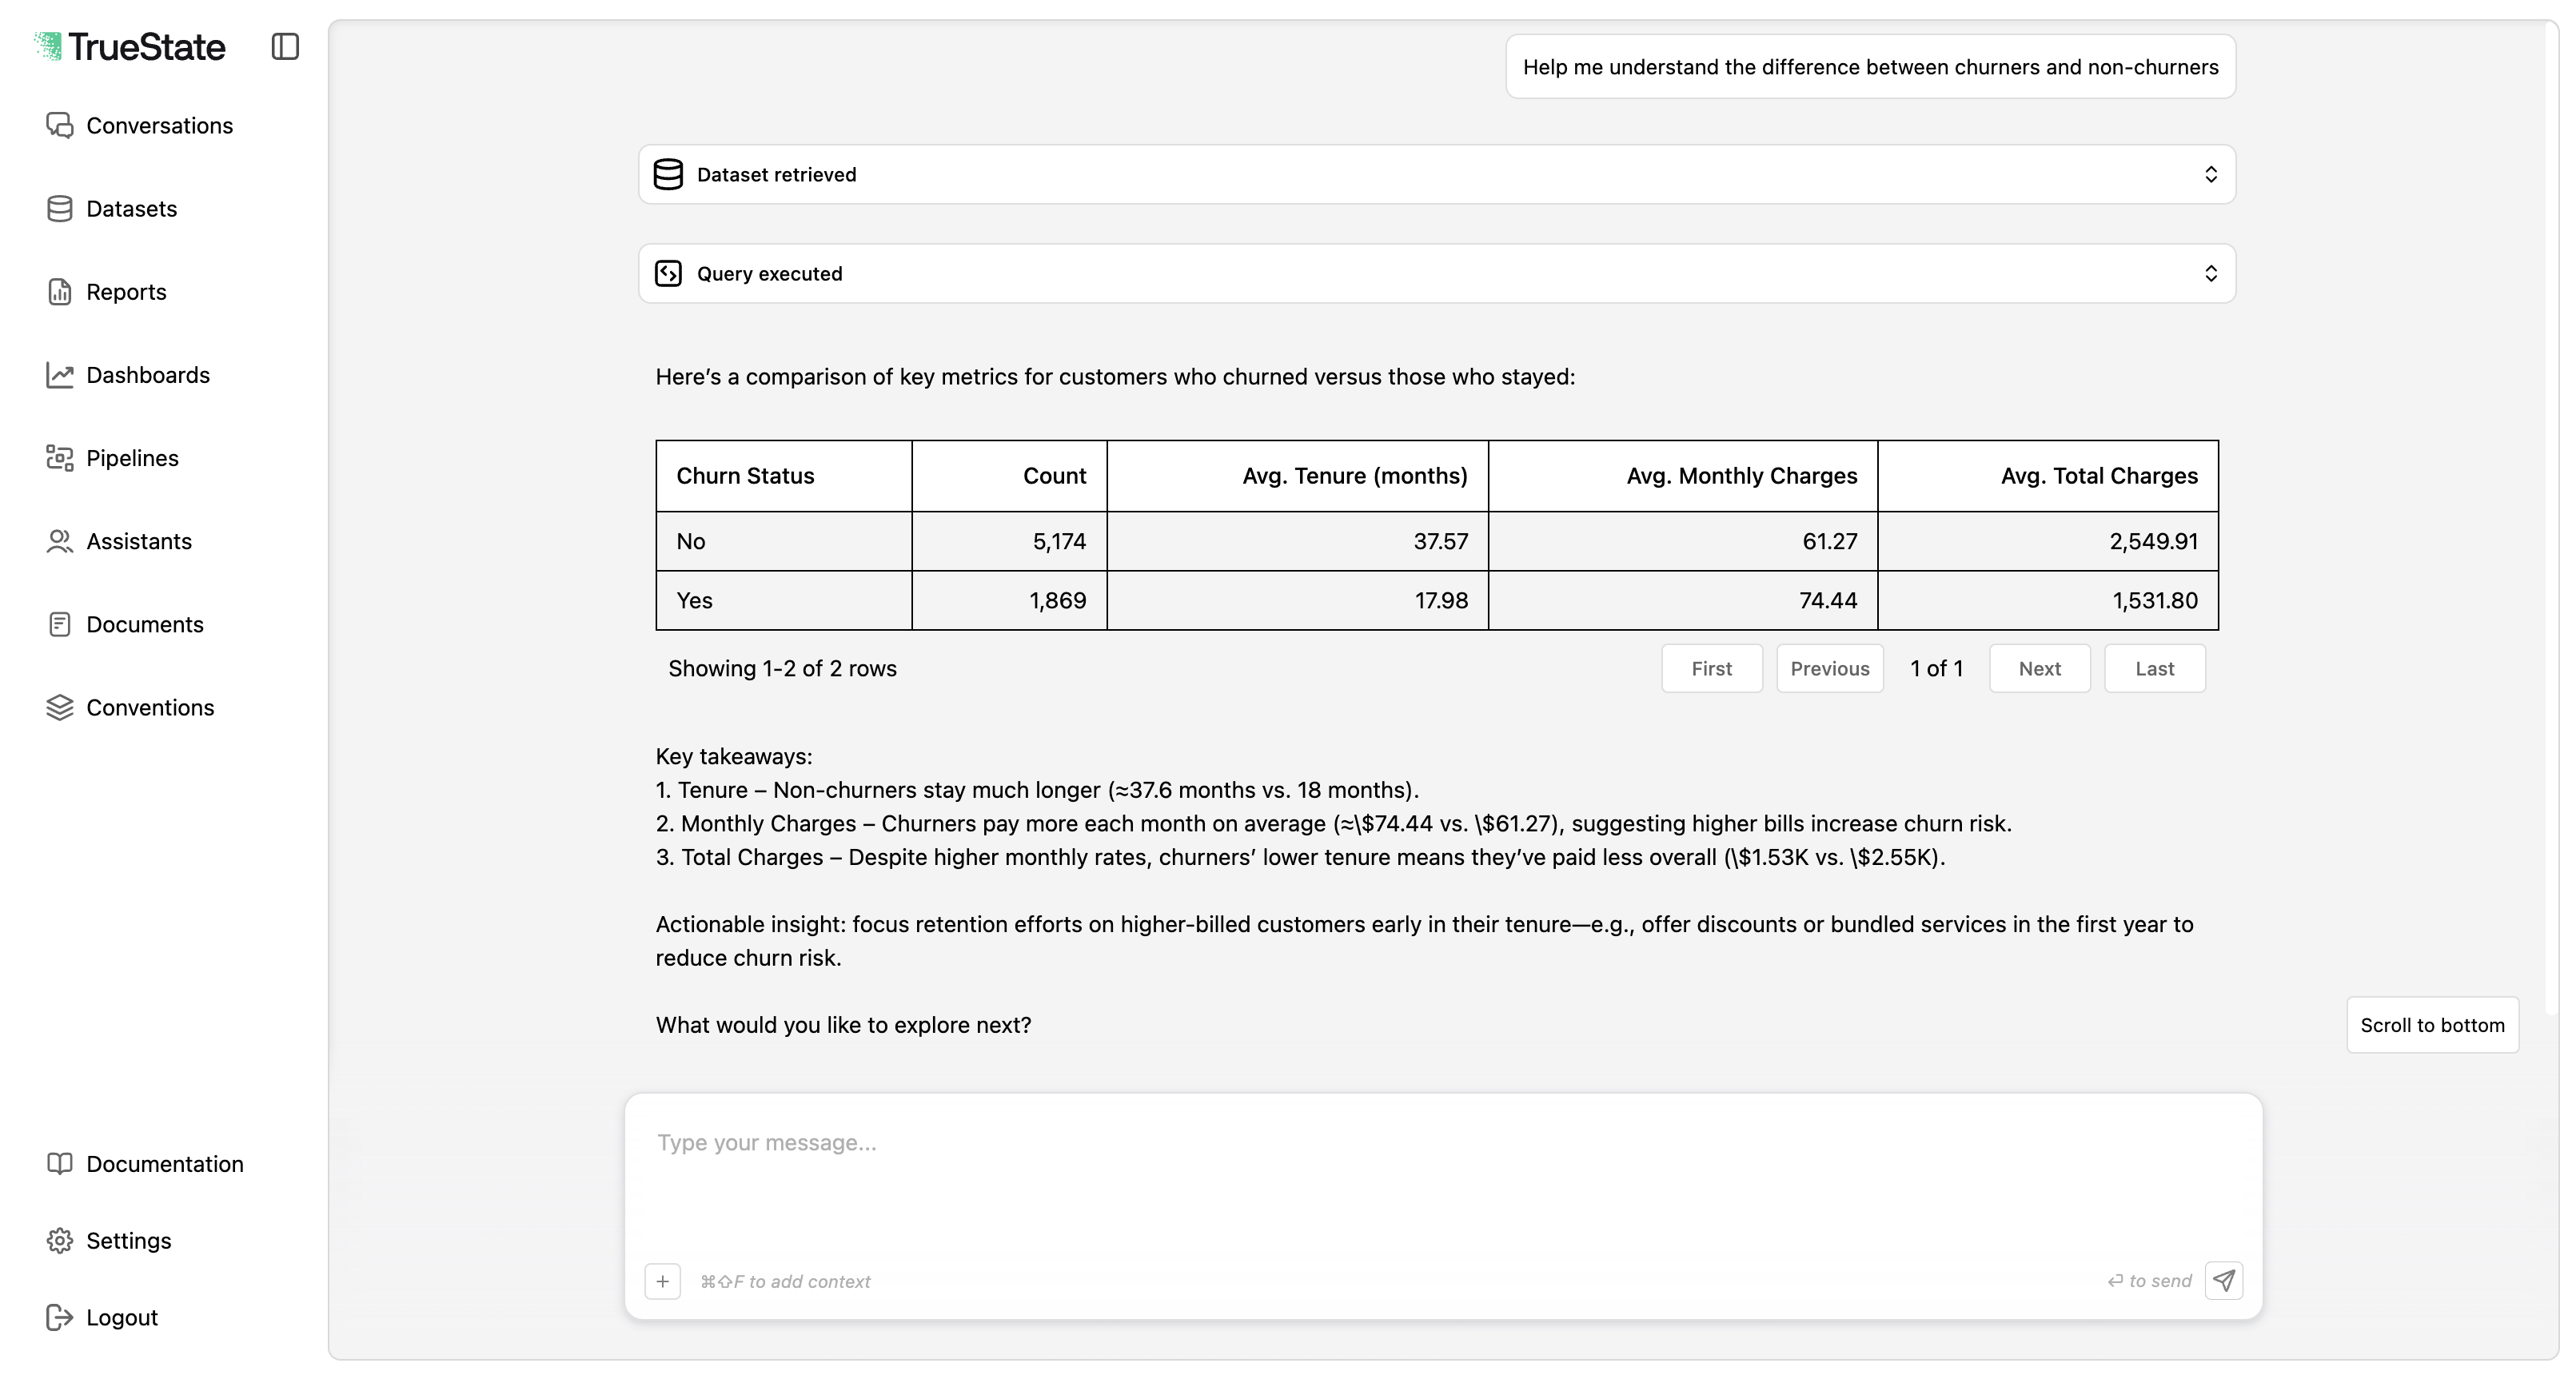Switch to the Documentation page
The width and height of the screenshot is (2576, 1375).
(x=165, y=1163)
